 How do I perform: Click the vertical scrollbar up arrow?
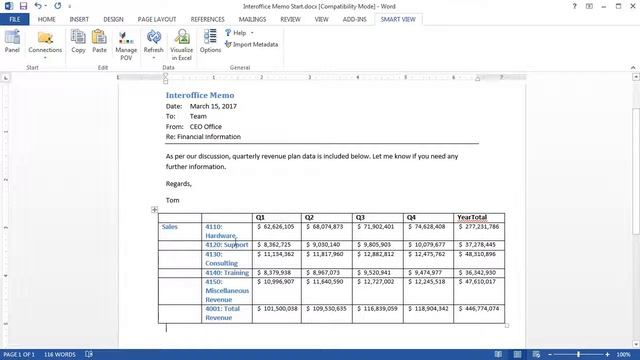pyautogui.click(x=636, y=77)
